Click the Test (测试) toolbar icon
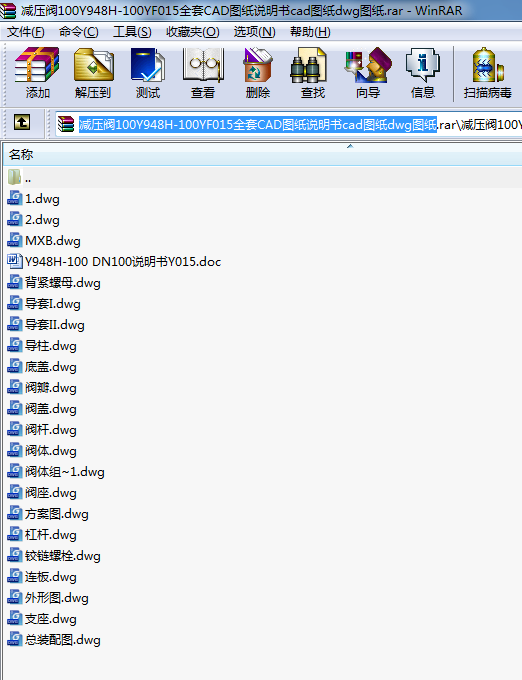Viewport: 522px width, 680px height. pyautogui.click(x=148, y=65)
